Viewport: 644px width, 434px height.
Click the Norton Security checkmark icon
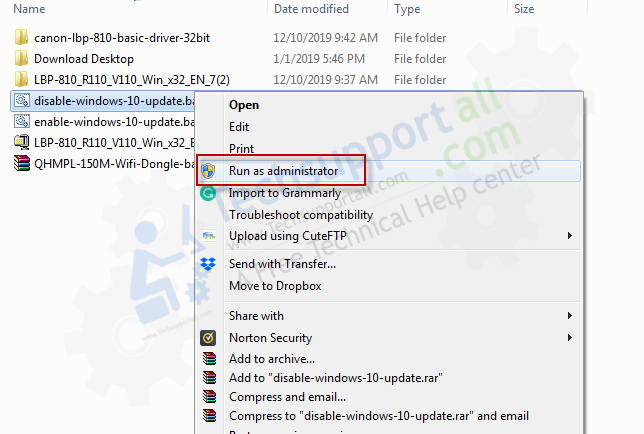pyautogui.click(x=208, y=338)
